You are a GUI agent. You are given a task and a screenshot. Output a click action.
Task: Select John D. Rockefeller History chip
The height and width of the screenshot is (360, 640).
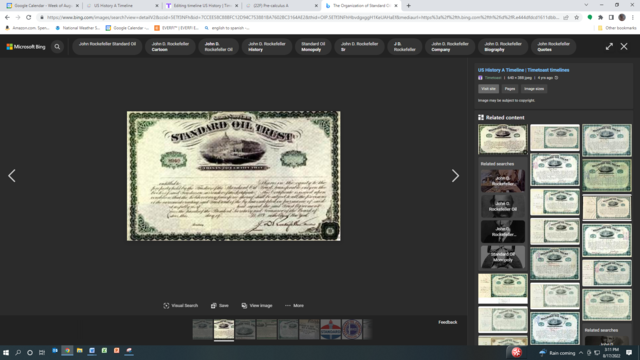click(x=267, y=47)
